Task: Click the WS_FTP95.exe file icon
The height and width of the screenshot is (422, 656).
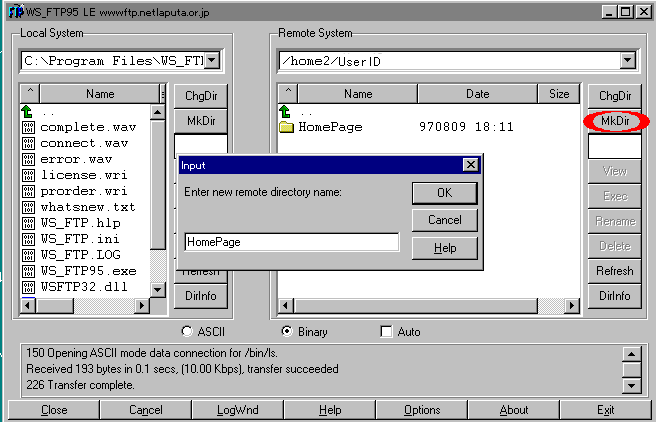Action: pyautogui.click(x=28, y=271)
